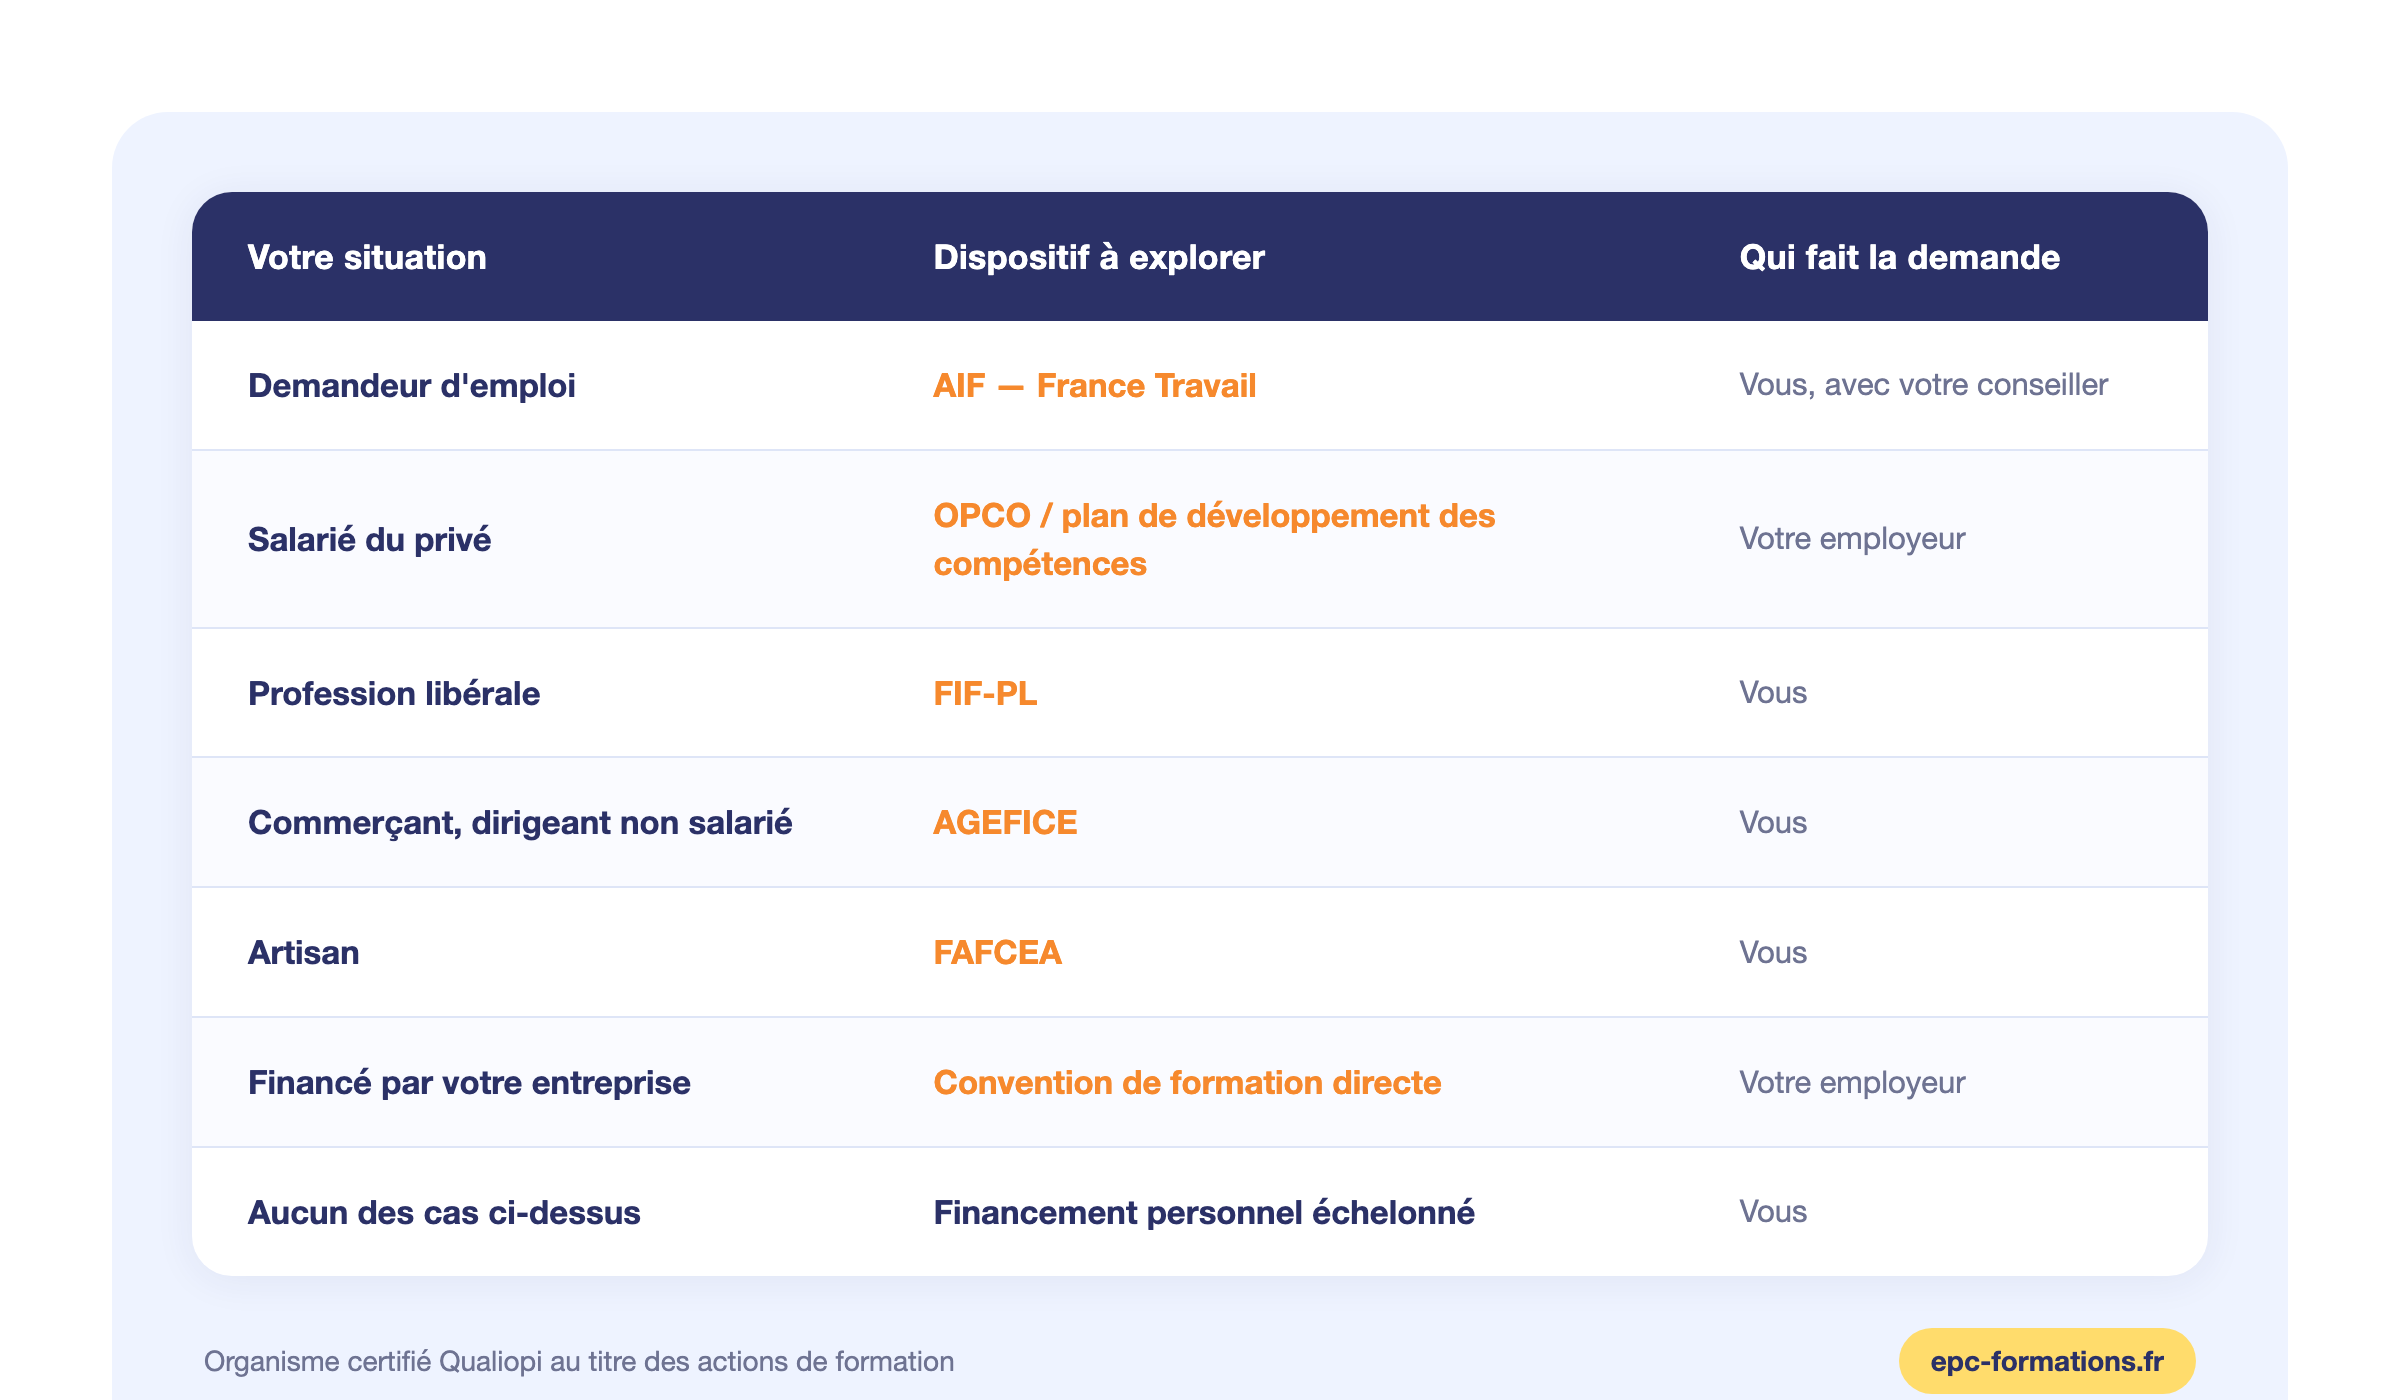Image resolution: width=2400 pixels, height=1400 pixels.
Task: Click the Votre situation column header
Action: [367, 258]
